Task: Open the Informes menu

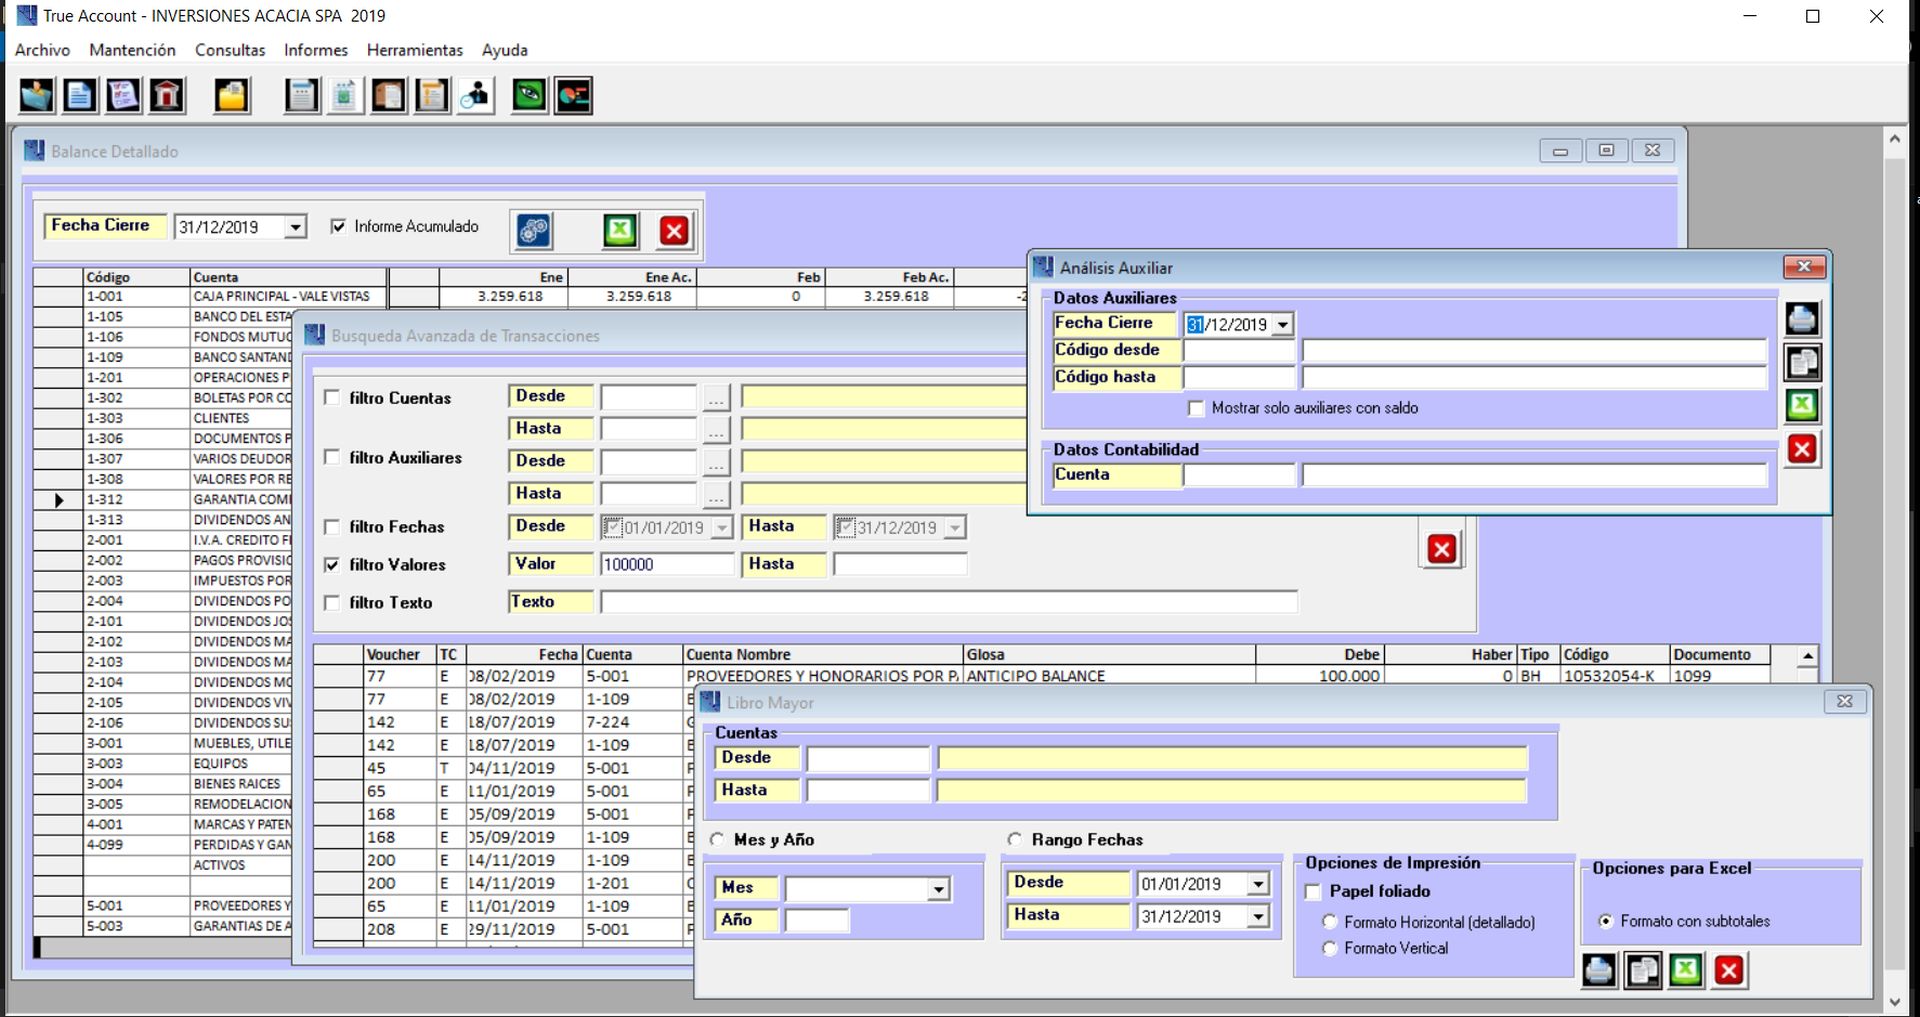Action: point(316,50)
